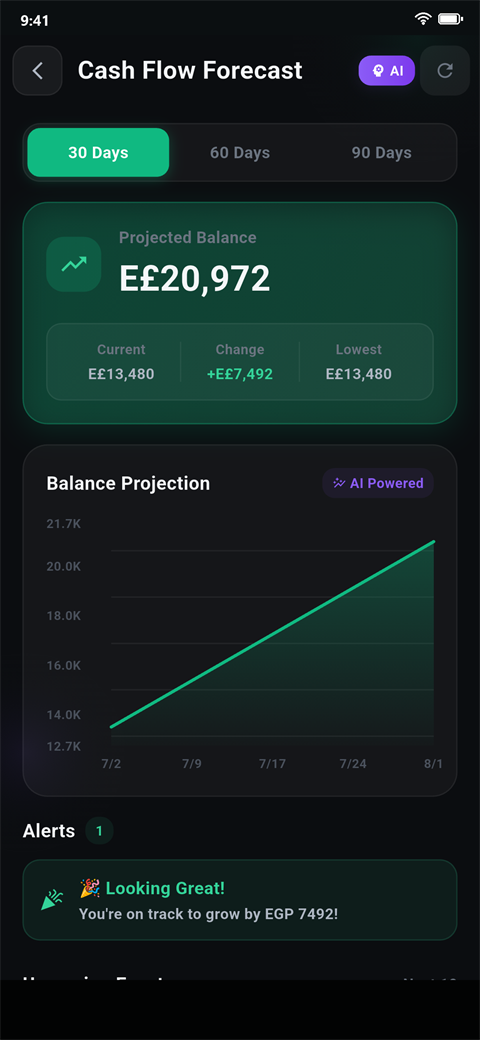Tap the 7/17 date axis label
The height and width of the screenshot is (1040, 480).
click(272, 763)
